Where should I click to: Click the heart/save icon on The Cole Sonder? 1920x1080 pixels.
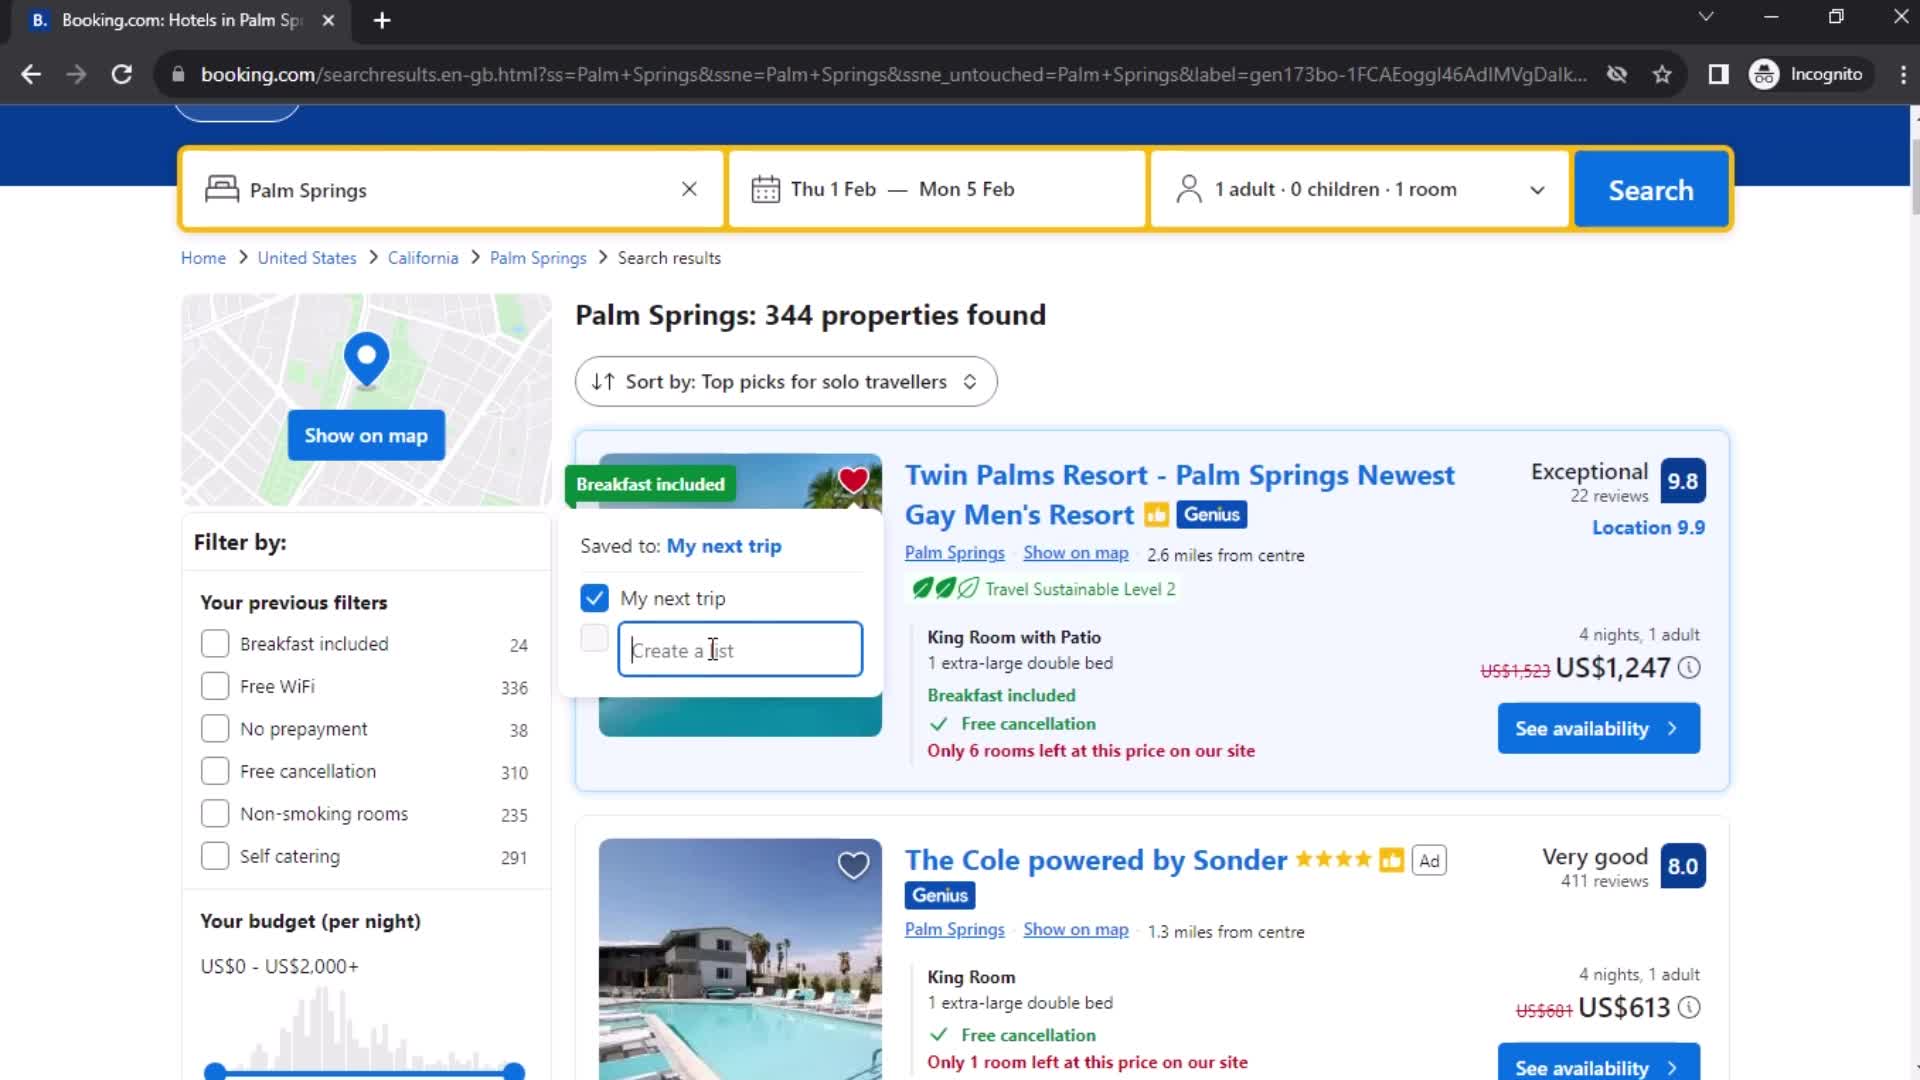(x=853, y=866)
